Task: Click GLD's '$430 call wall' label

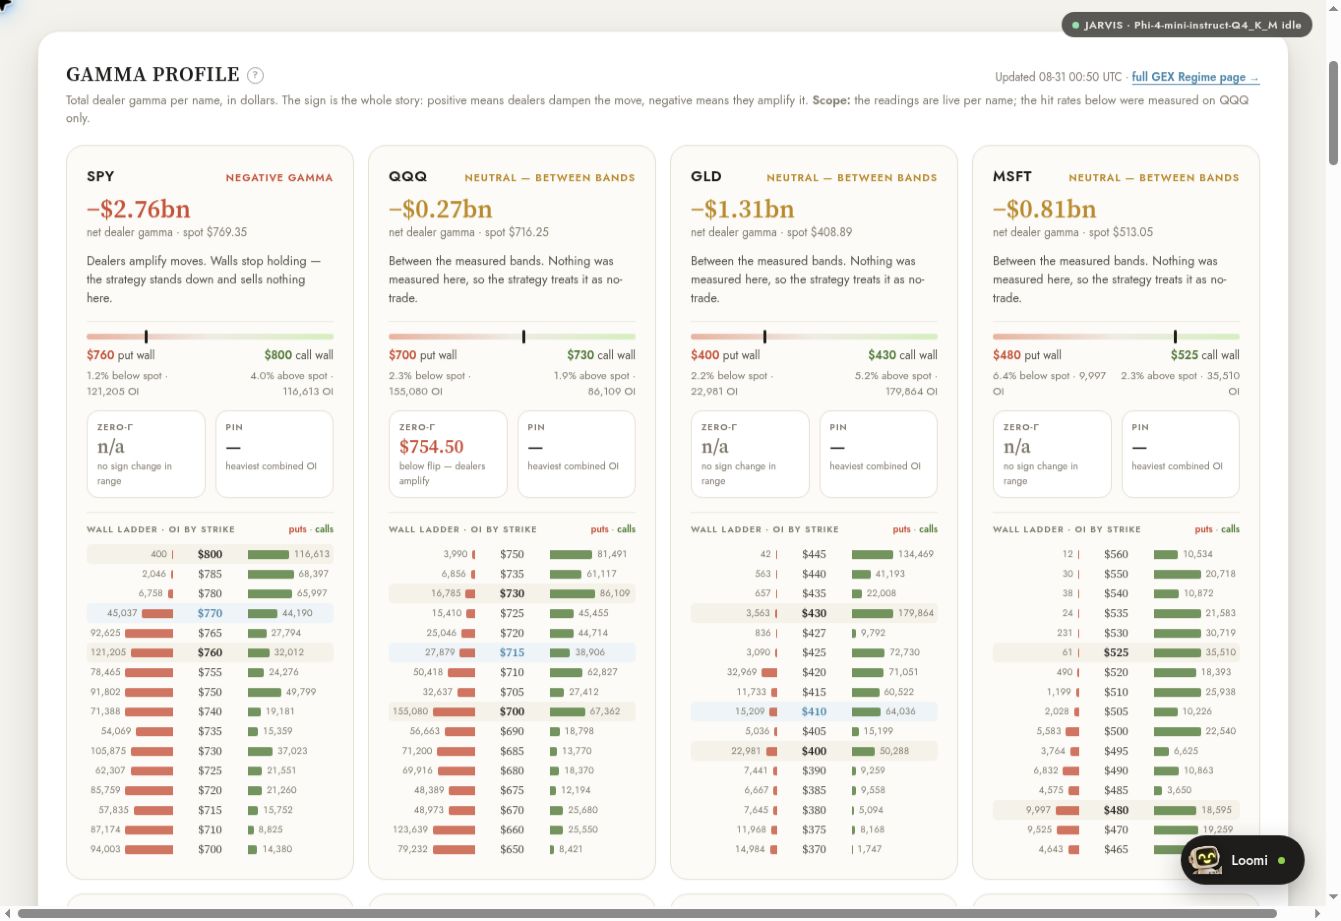Action: 903,355
